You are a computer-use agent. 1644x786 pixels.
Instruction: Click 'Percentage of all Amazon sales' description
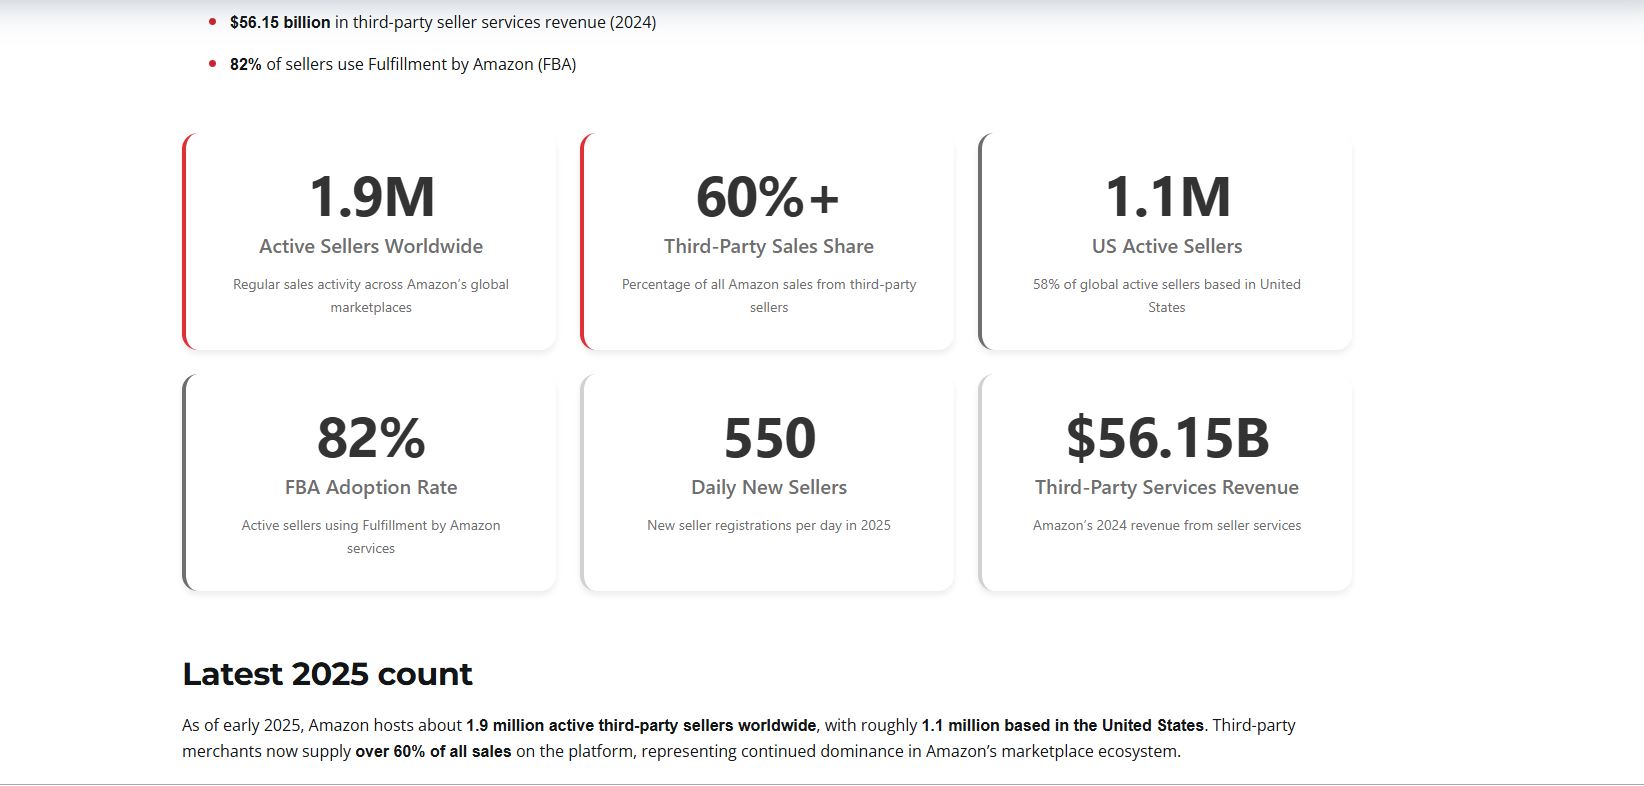(x=769, y=296)
